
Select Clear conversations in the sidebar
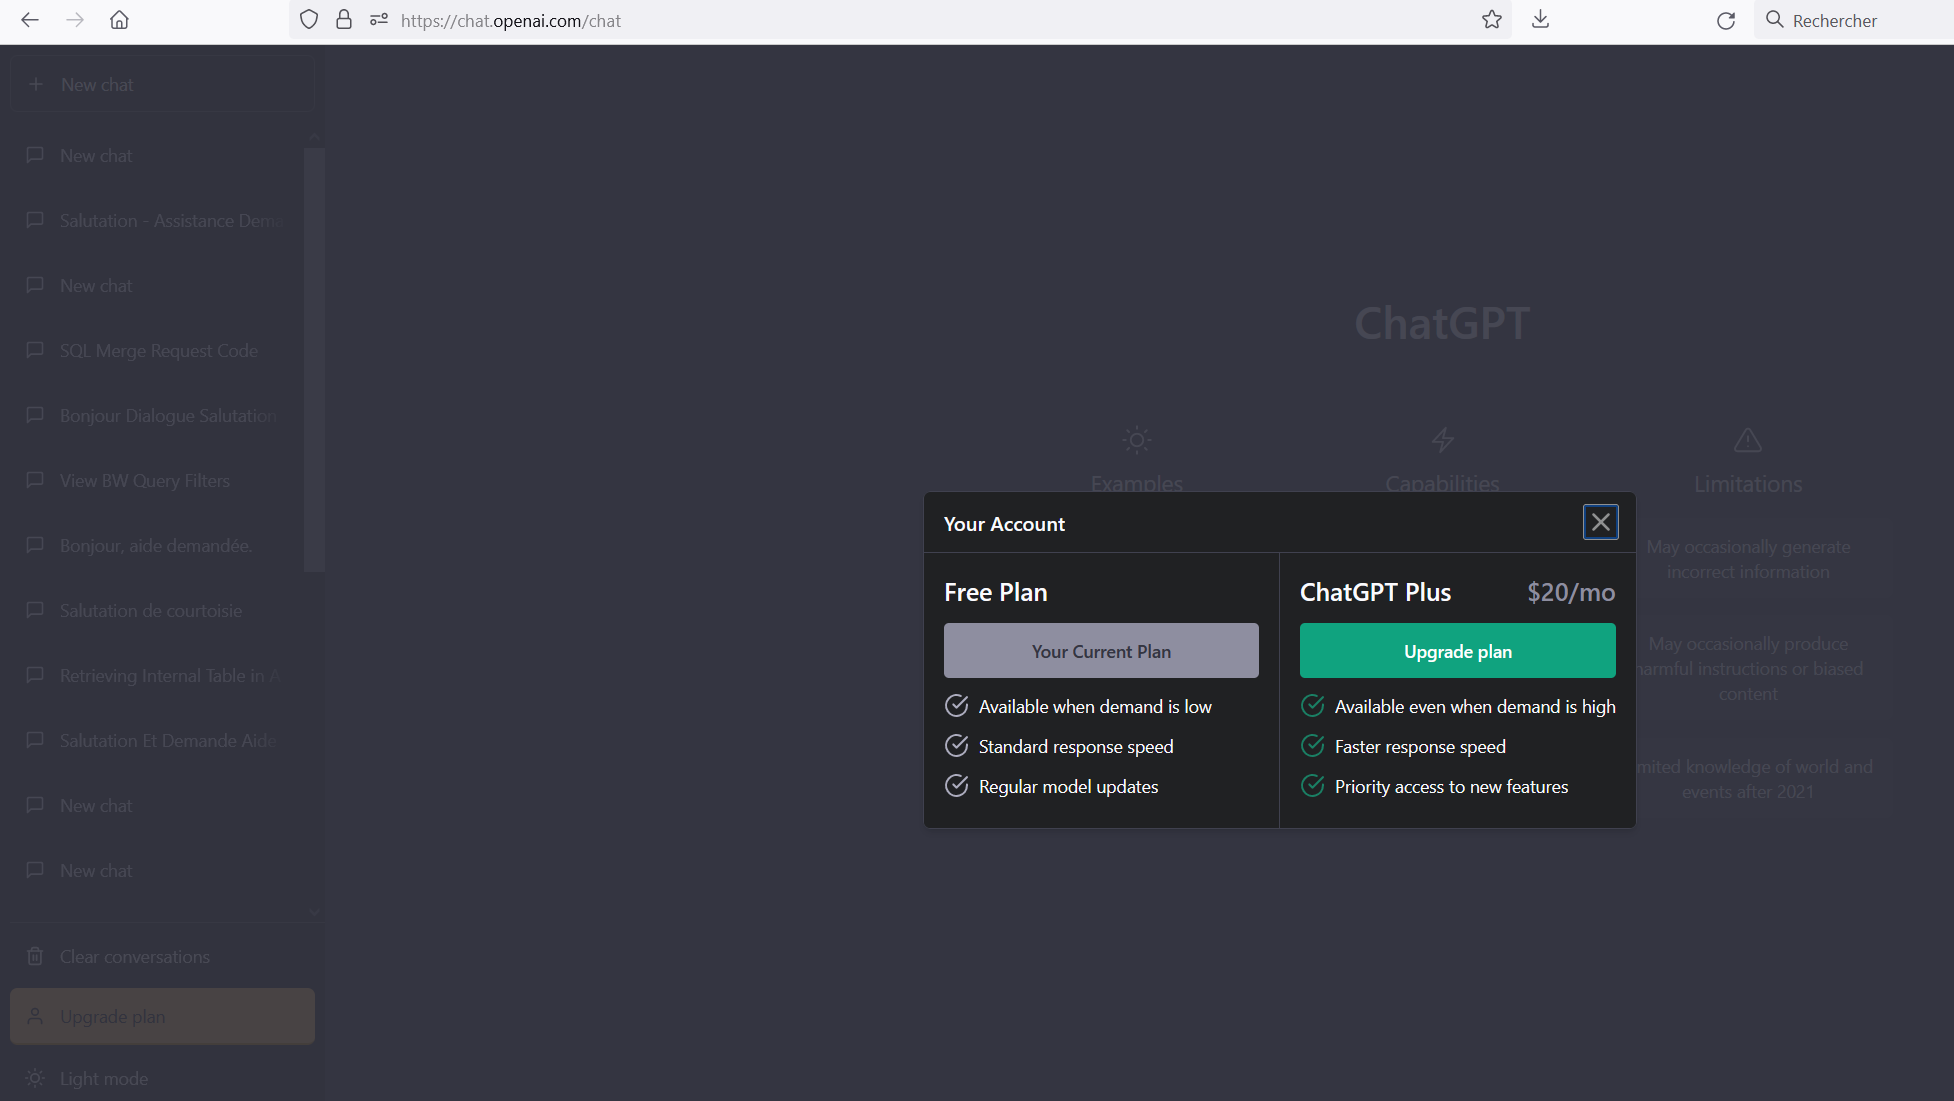[x=163, y=957]
